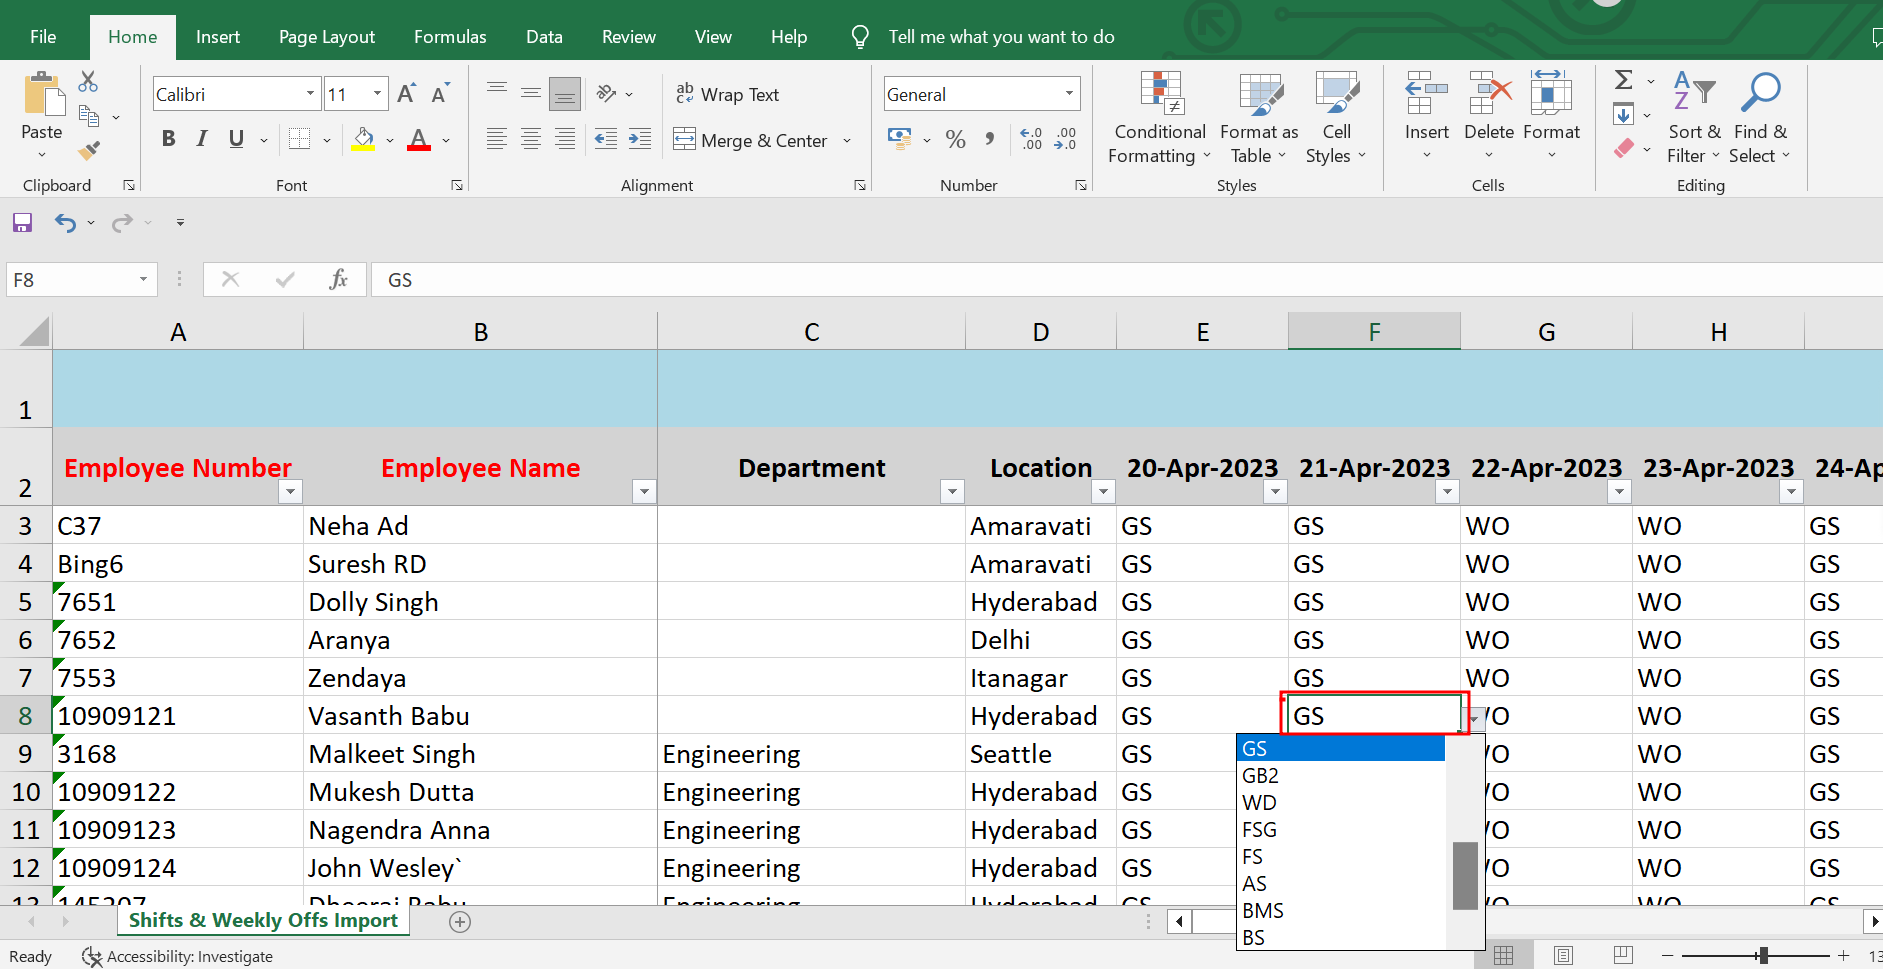Toggle bold formatting

(168, 139)
